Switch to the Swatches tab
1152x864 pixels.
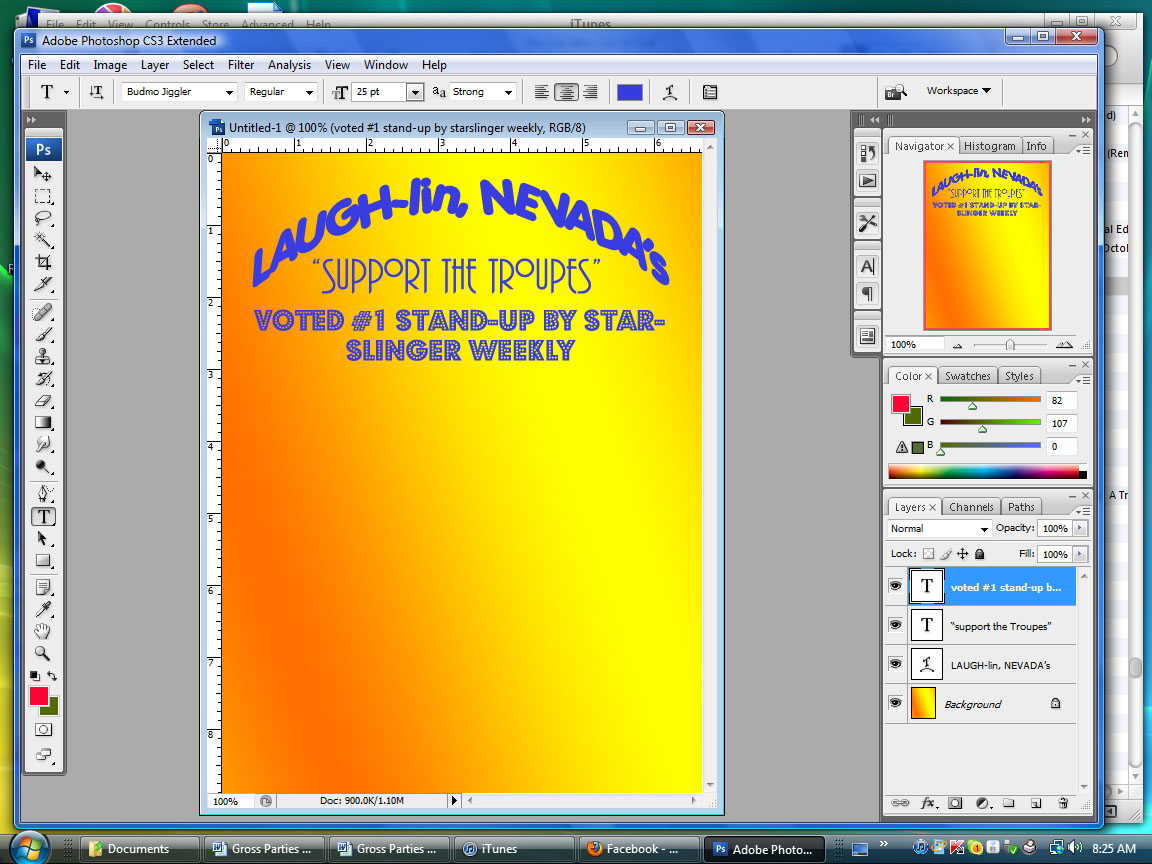(x=967, y=375)
